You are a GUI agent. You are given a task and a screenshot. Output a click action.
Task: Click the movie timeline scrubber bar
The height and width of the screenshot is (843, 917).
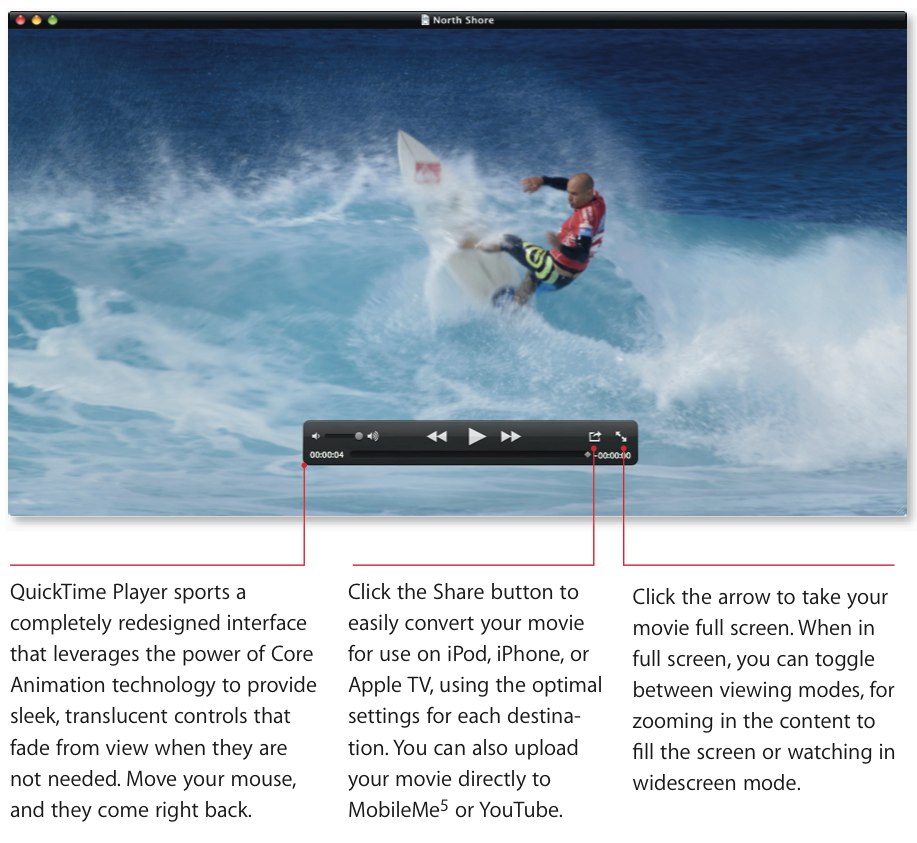click(x=472, y=455)
